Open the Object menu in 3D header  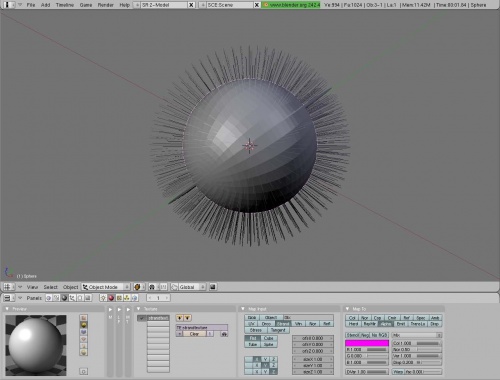tap(70, 287)
